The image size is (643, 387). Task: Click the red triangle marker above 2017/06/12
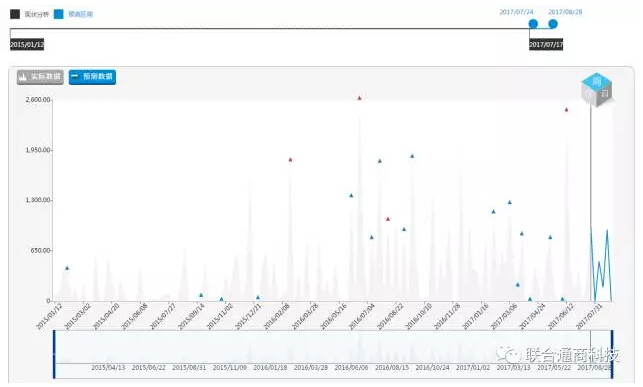[x=566, y=110]
